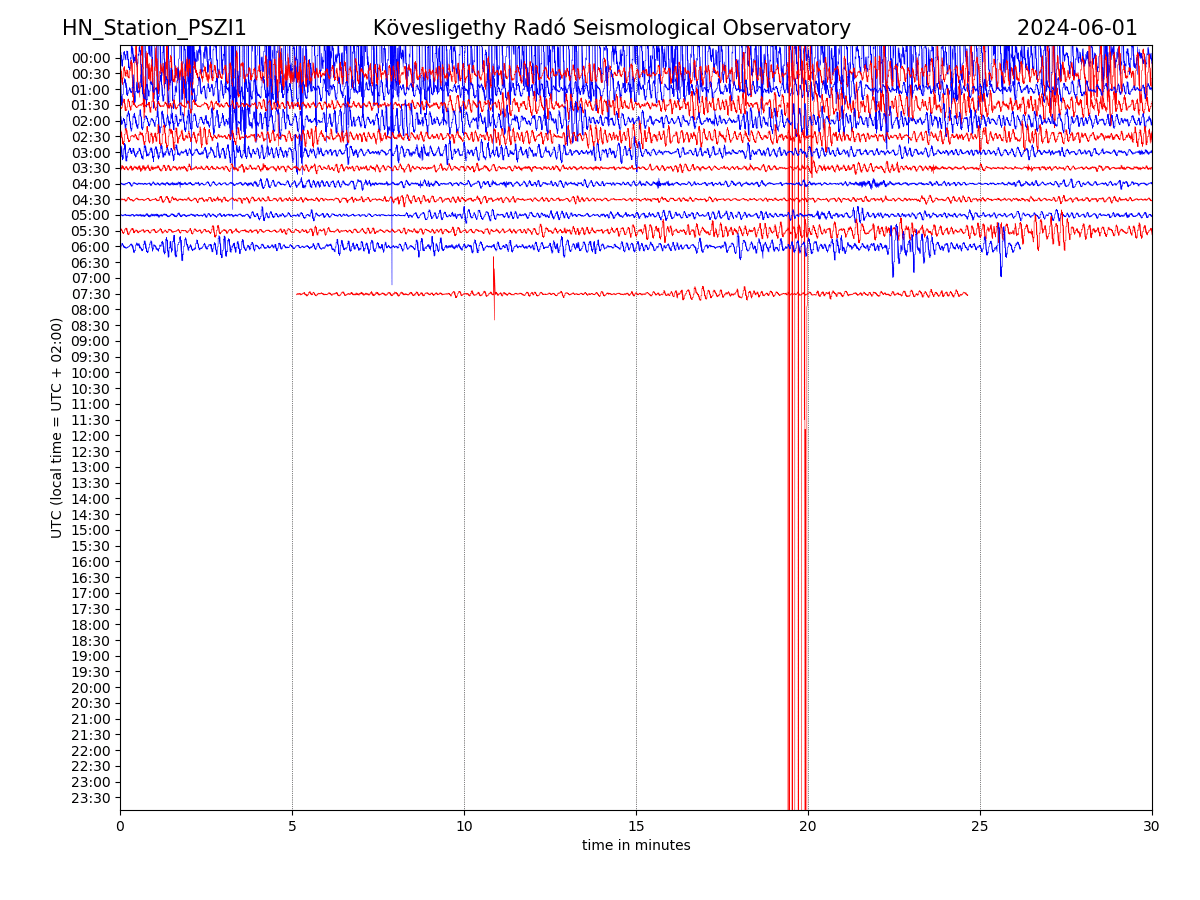Click the 'time in minutes' x-axis label
The image size is (1200, 900).
pyautogui.click(x=636, y=846)
